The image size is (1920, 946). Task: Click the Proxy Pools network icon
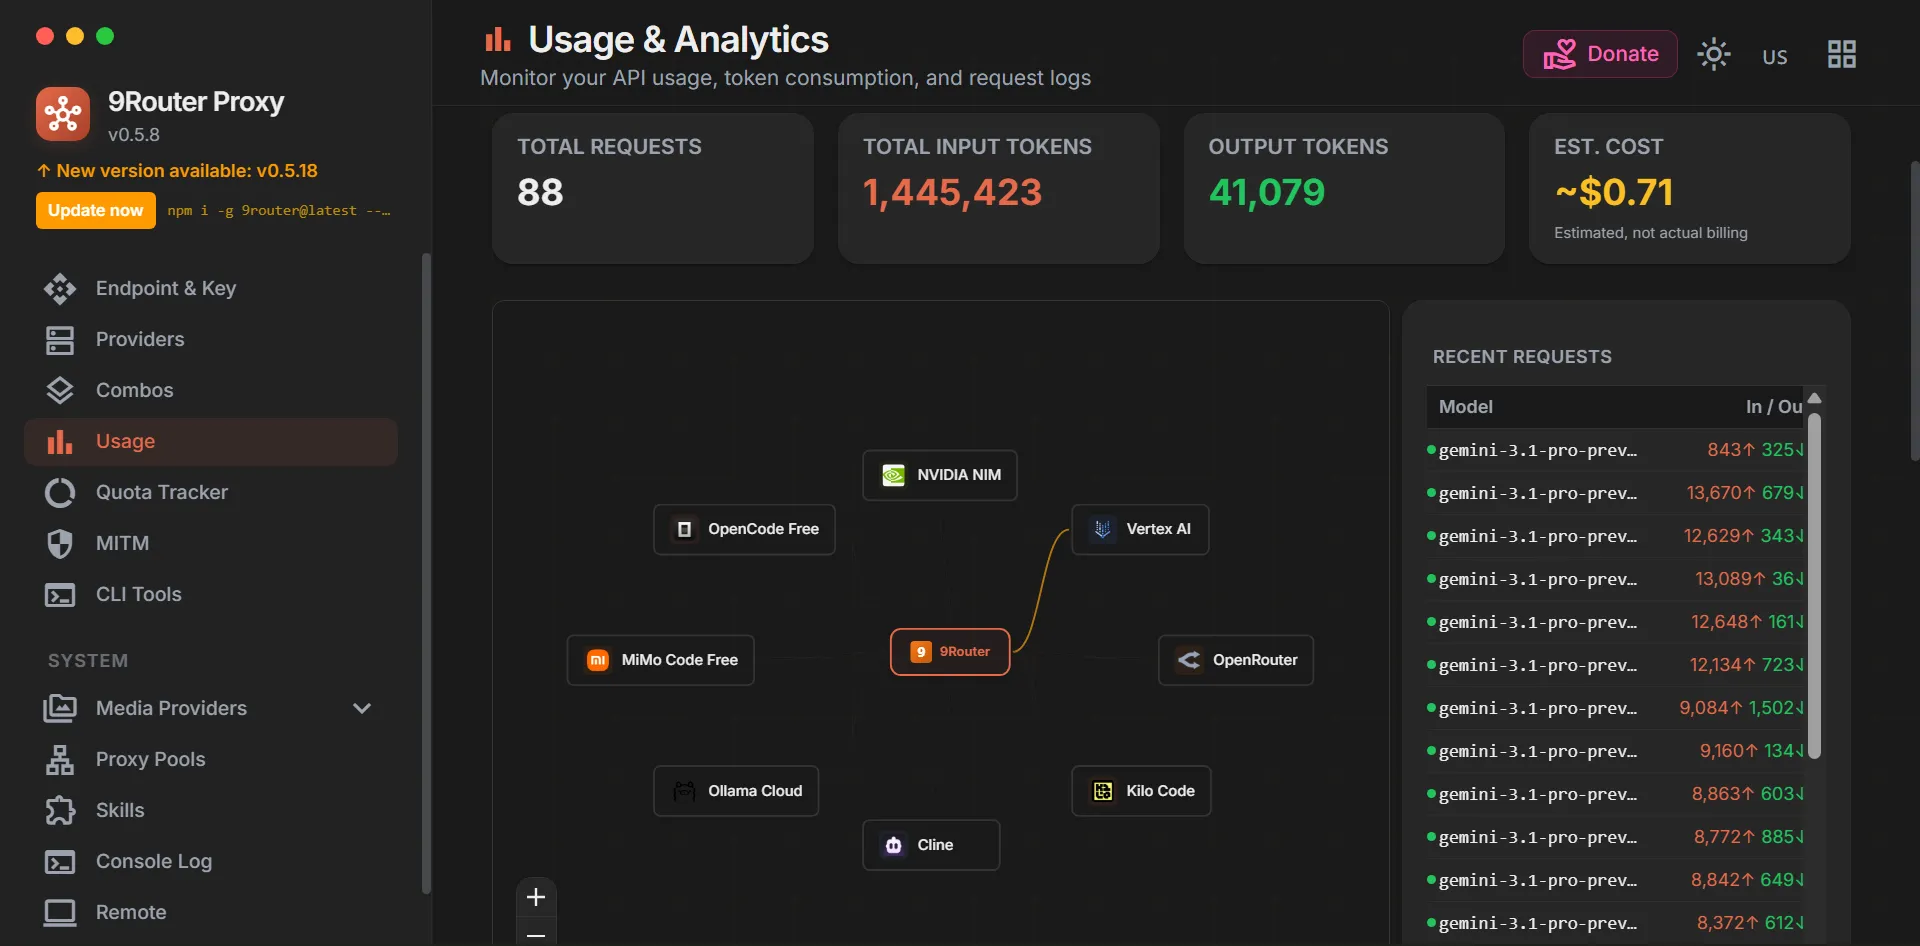[60, 760]
